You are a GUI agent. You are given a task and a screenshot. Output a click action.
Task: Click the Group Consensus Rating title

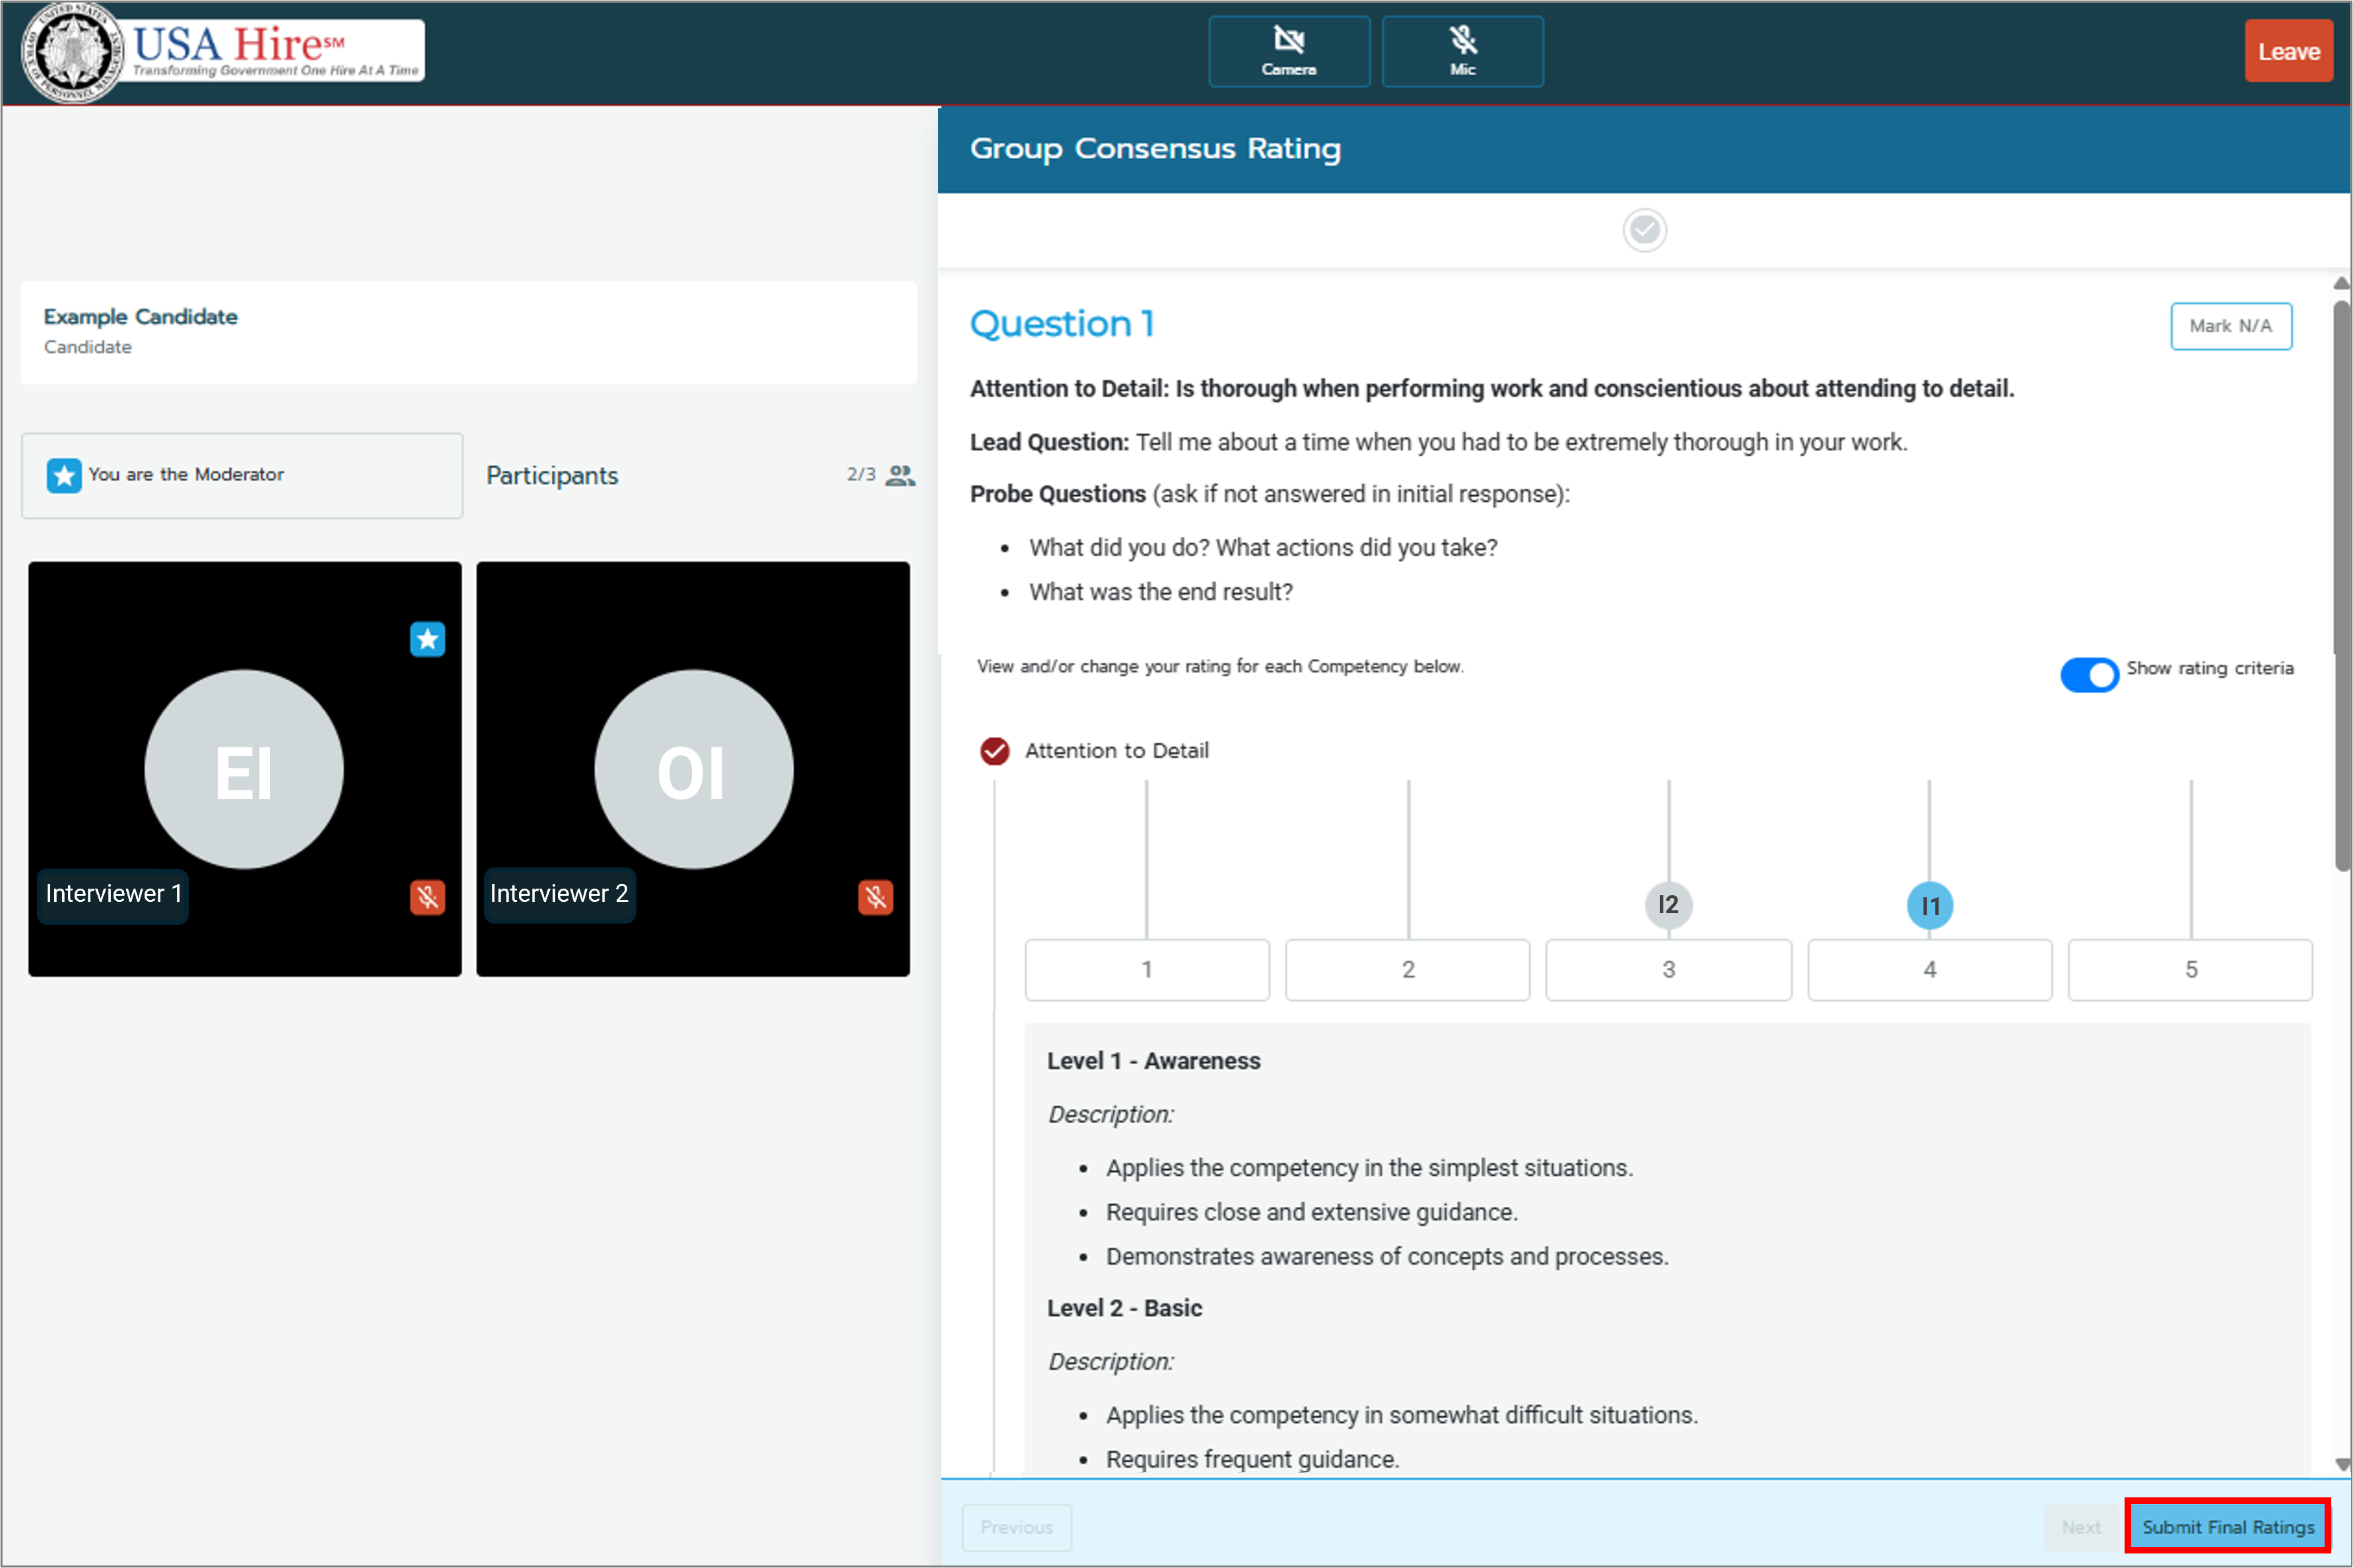pyautogui.click(x=1155, y=149)
